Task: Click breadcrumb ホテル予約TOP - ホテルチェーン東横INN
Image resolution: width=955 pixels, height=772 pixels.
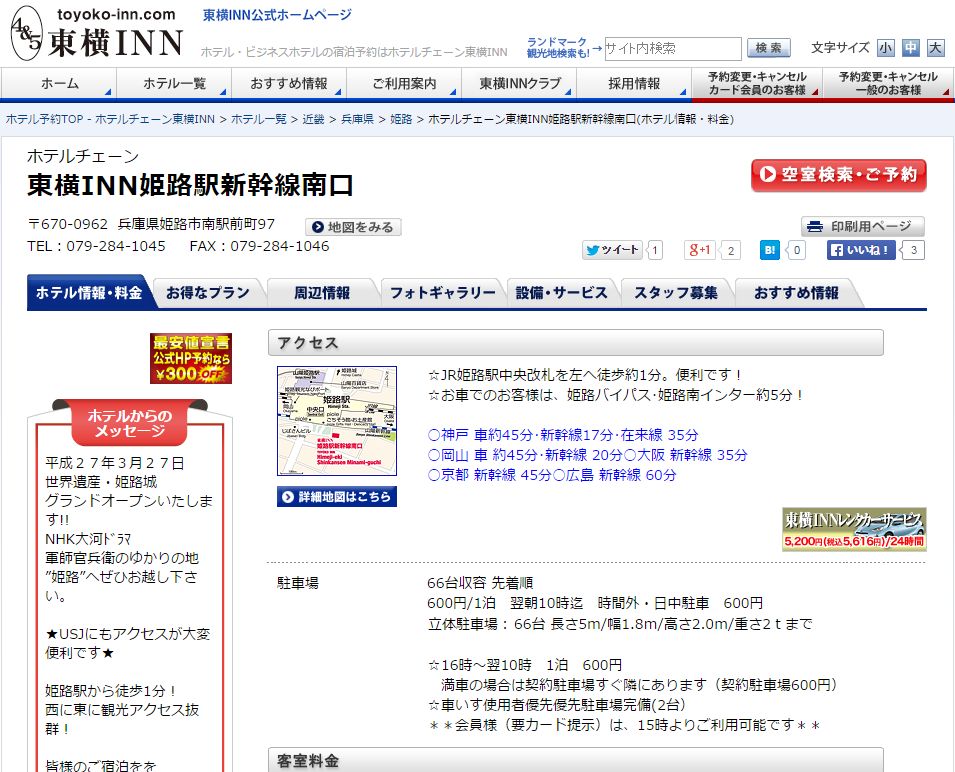Action: point(110,119)
